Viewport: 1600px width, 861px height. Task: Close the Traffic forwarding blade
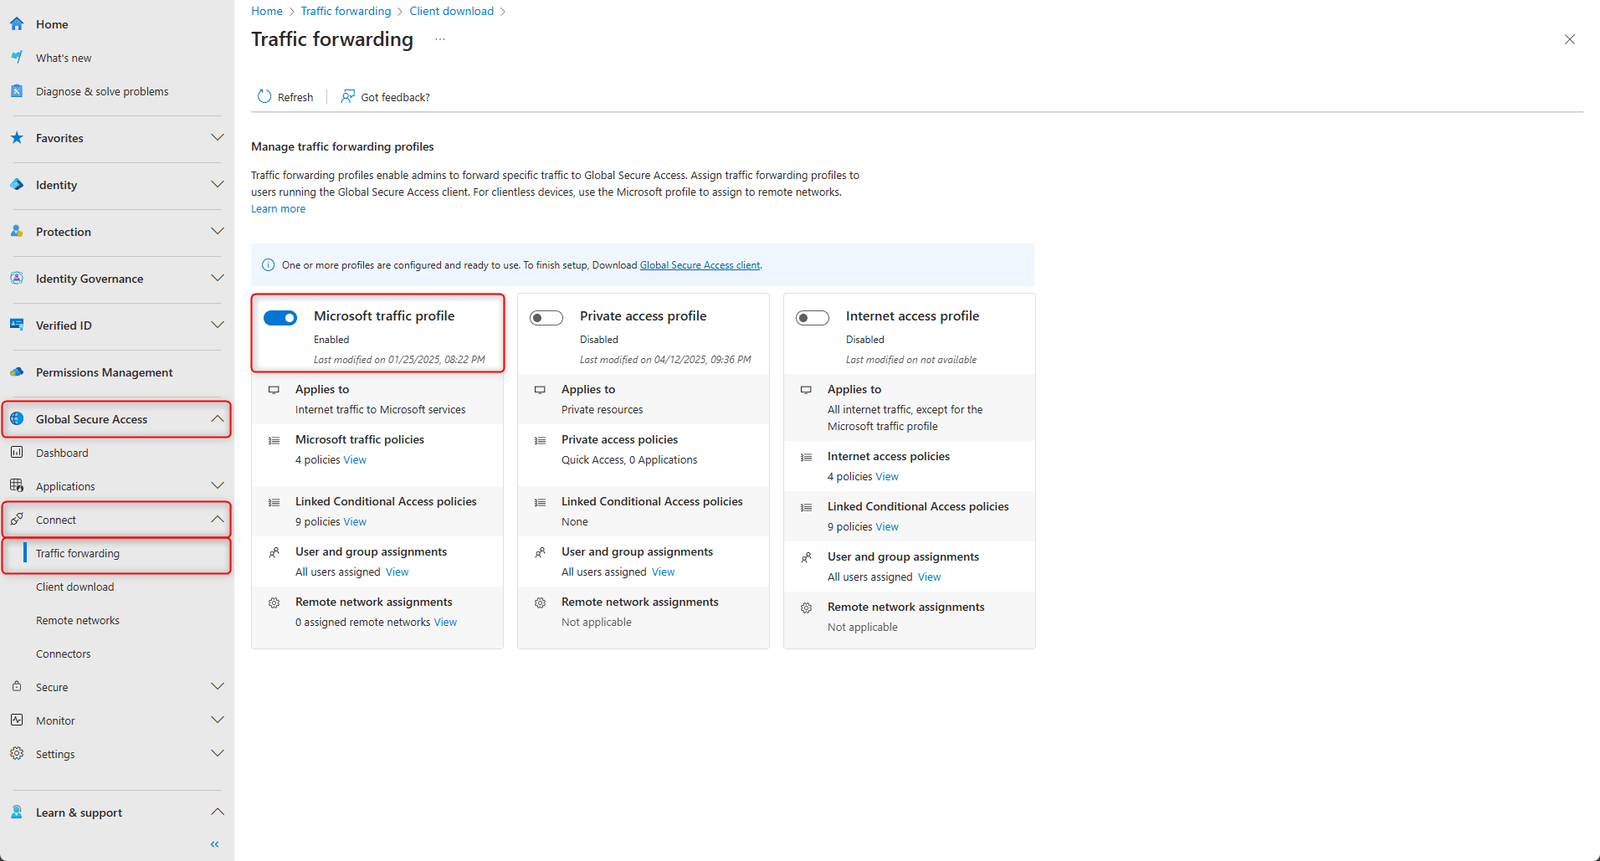(1569, 40)
